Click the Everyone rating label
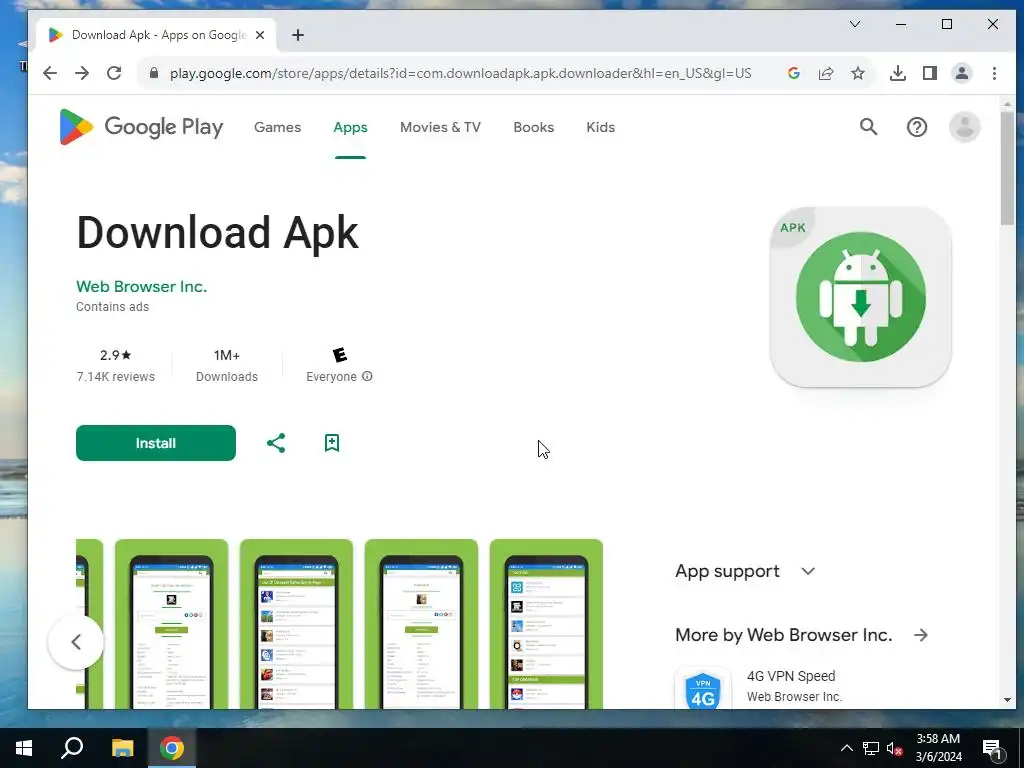 click(x=331, y=377)
